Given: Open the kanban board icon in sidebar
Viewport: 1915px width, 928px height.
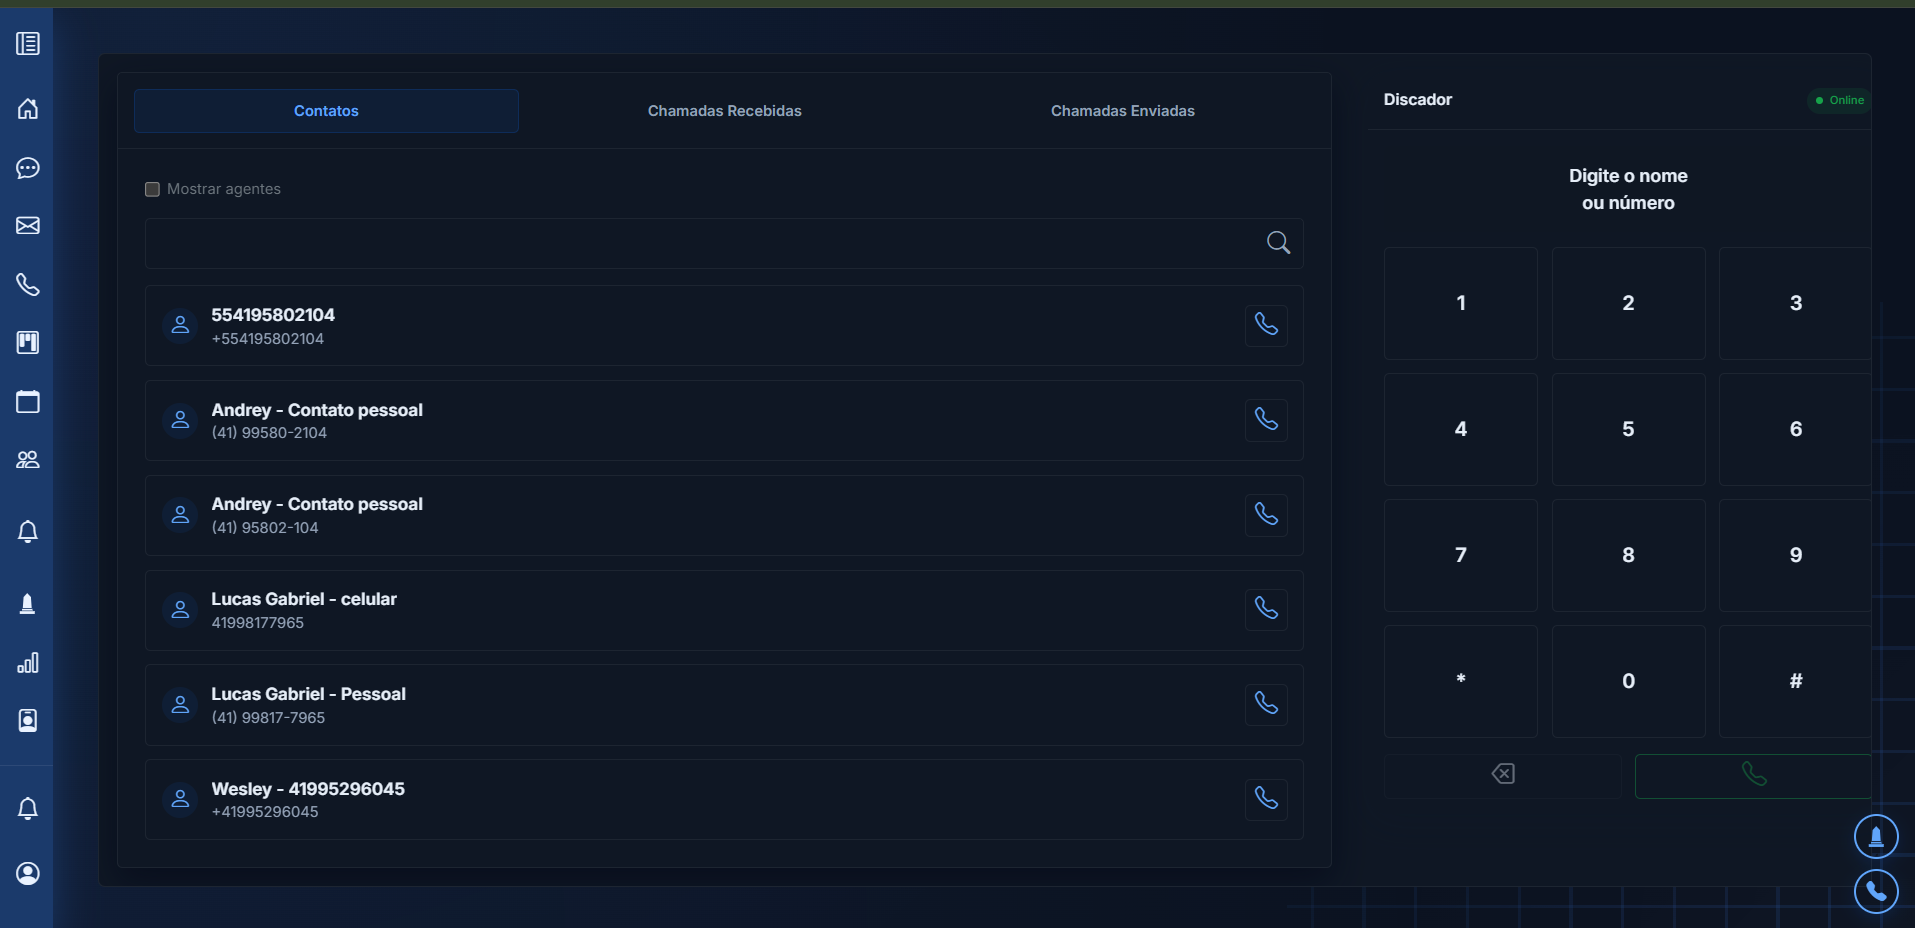Looking at the screenshot, I should tap(28, 343).
